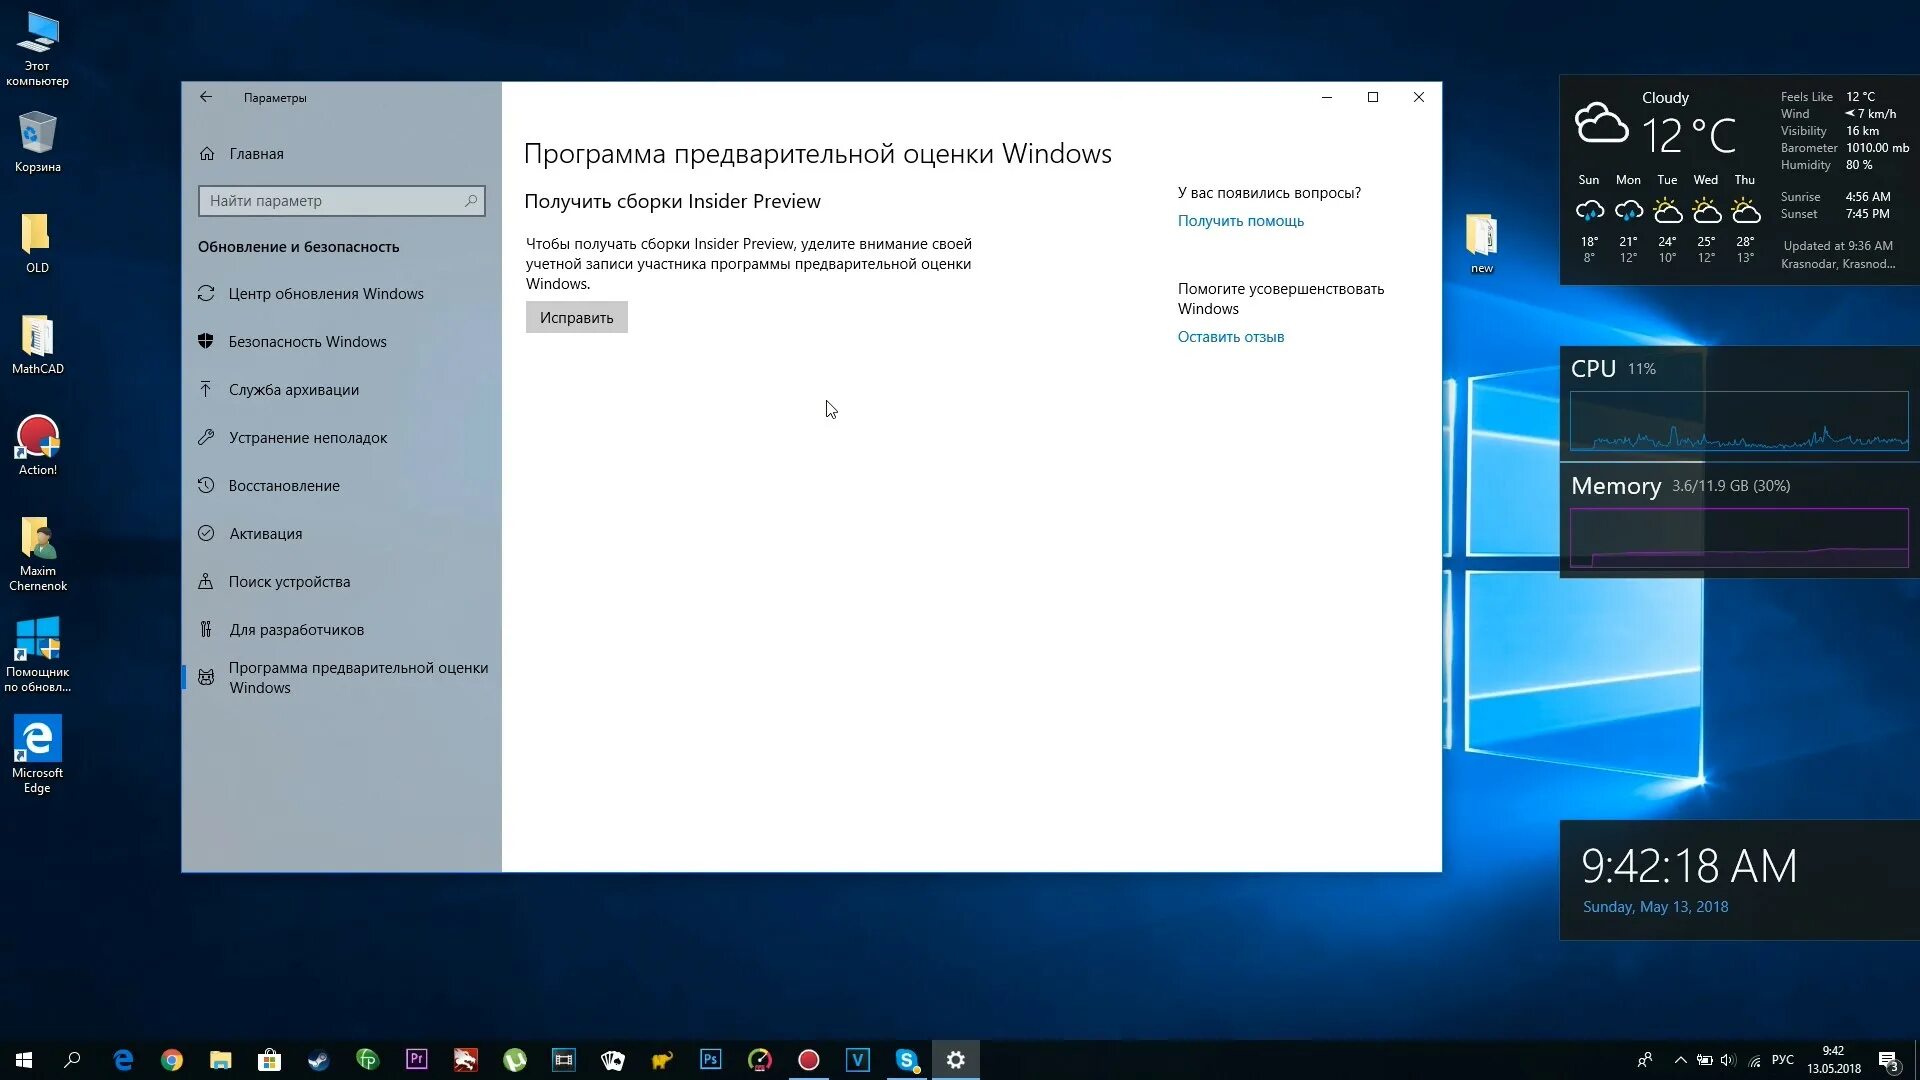Click the Получить помощь link

[x=1240, y=221]
